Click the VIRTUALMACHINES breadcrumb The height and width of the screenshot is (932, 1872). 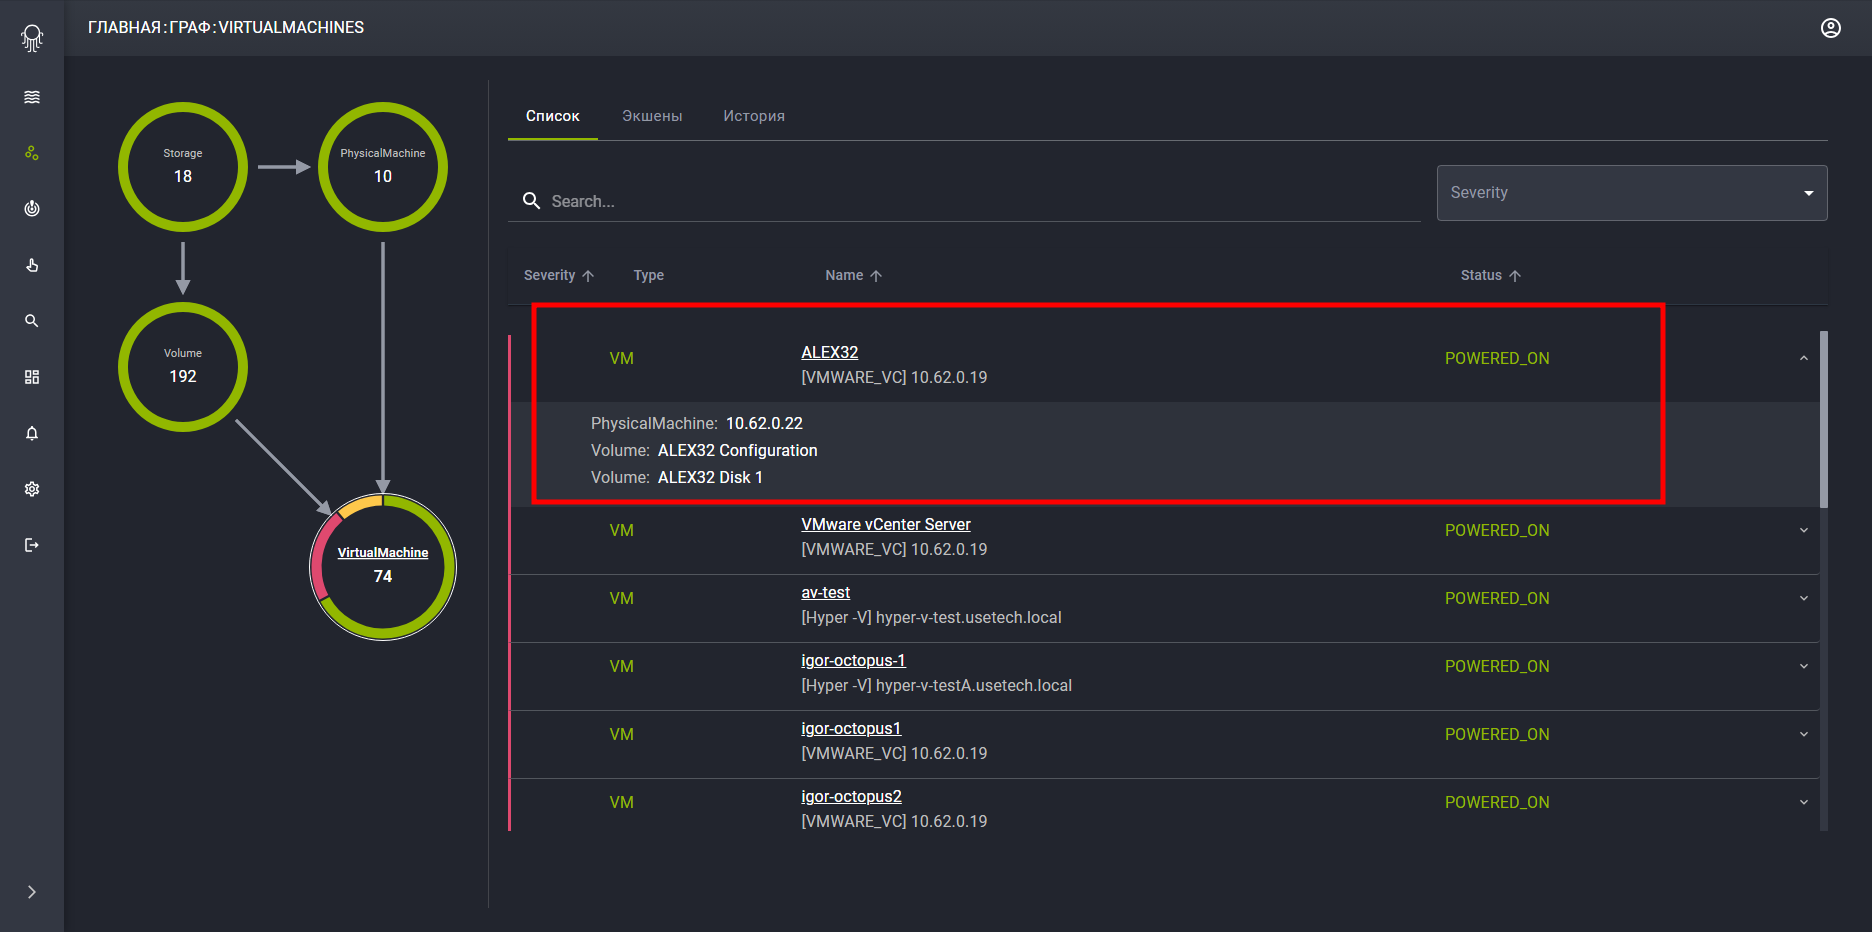coord(291,28)
